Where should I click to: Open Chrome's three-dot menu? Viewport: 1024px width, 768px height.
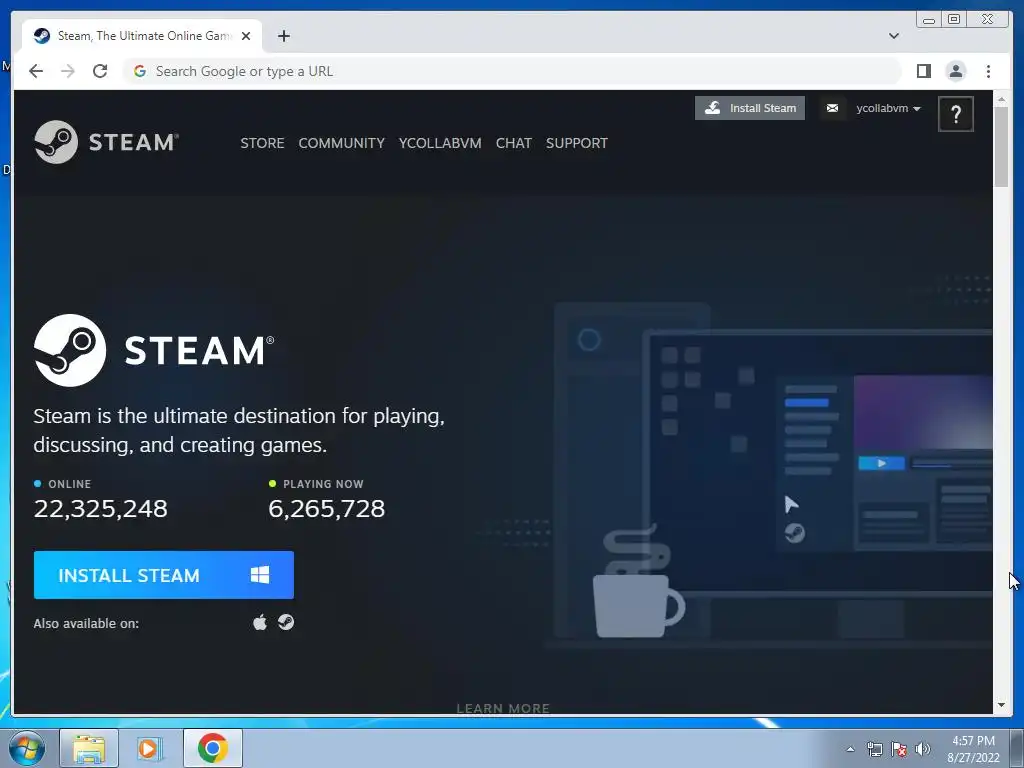[x=988, y=71]
